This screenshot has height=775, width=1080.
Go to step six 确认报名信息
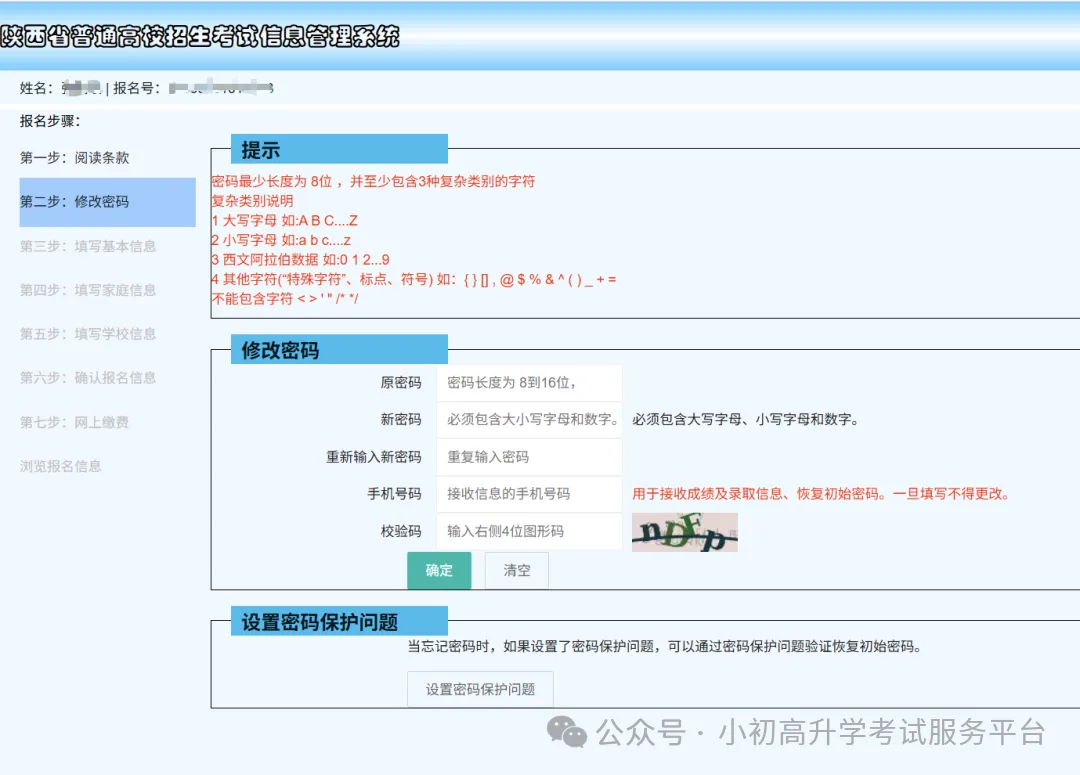(87, 378)
